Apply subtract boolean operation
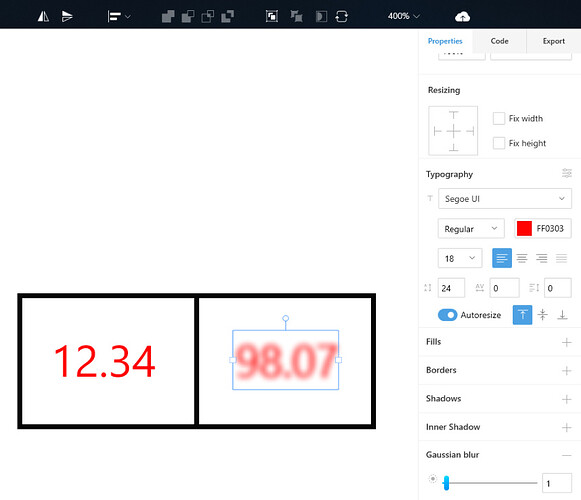This screenshot has width=581, height=500. click(188, 16)
